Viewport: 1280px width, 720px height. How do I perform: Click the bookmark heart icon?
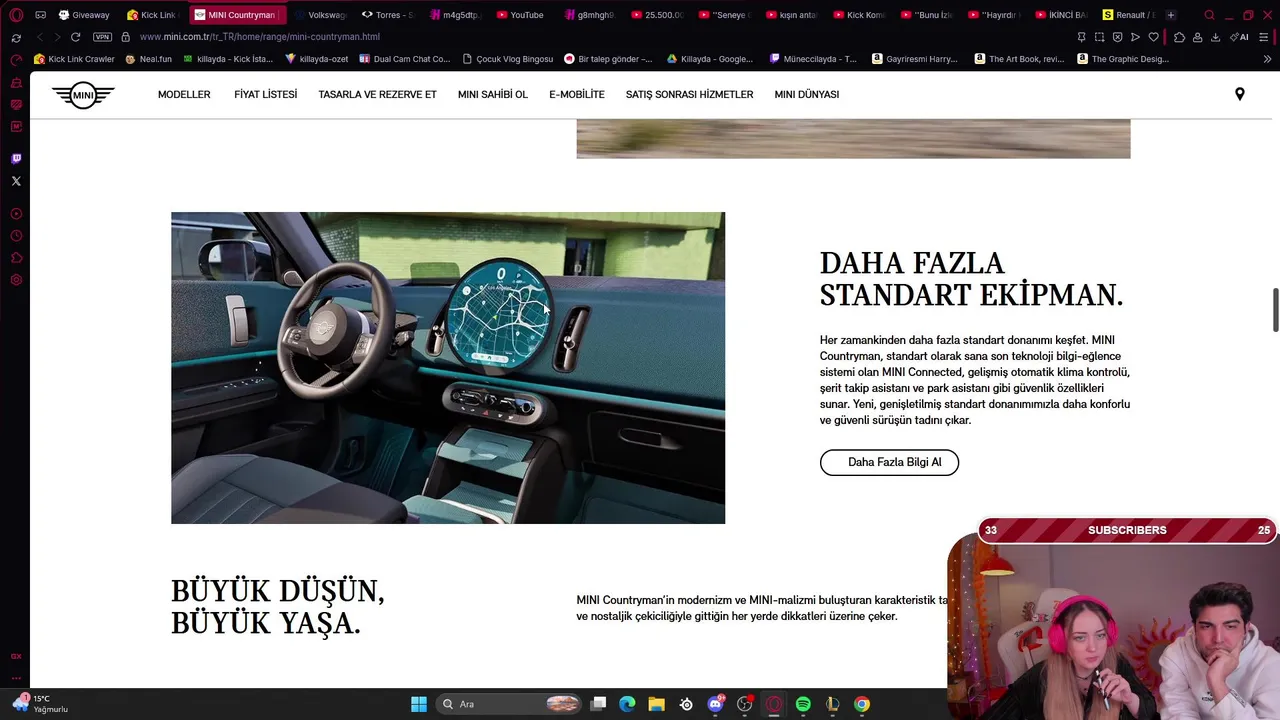(1153, 37)
